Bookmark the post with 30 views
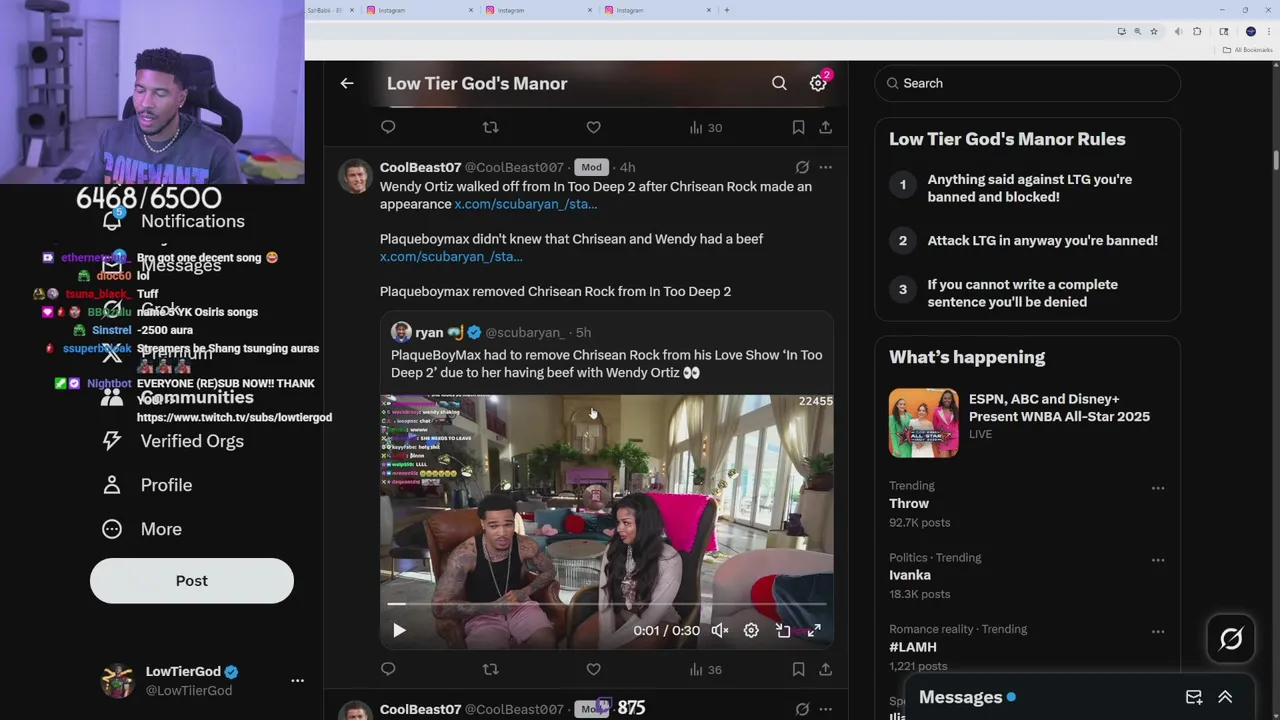Image resolution: width=1280 pixels, height=720 pixels. point(798,127)
